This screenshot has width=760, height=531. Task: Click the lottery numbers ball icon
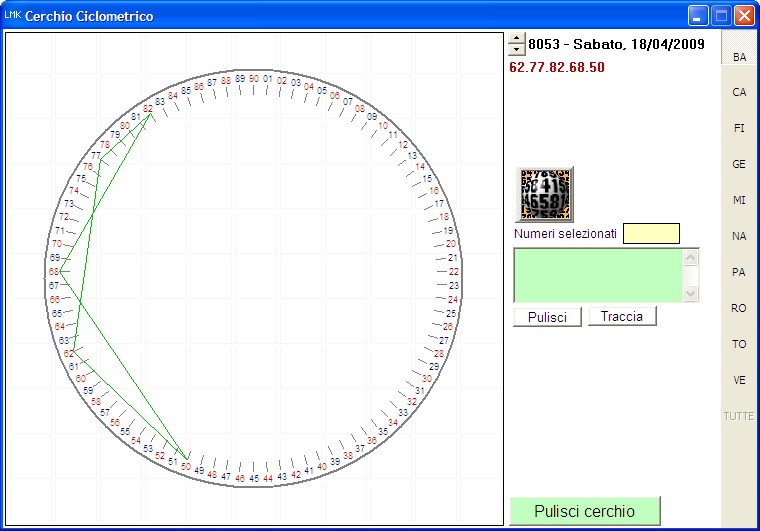coord(545,194)
